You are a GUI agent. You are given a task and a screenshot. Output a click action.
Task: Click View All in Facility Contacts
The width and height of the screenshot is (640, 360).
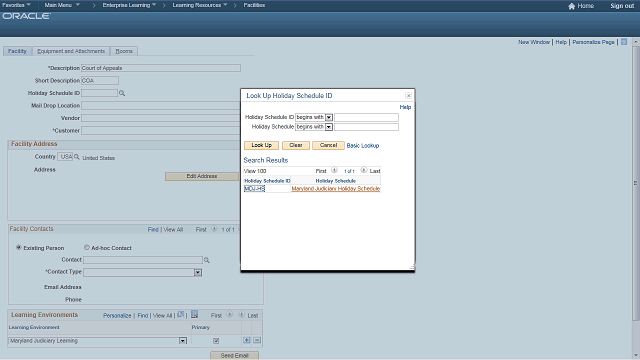tap(173, 230)
